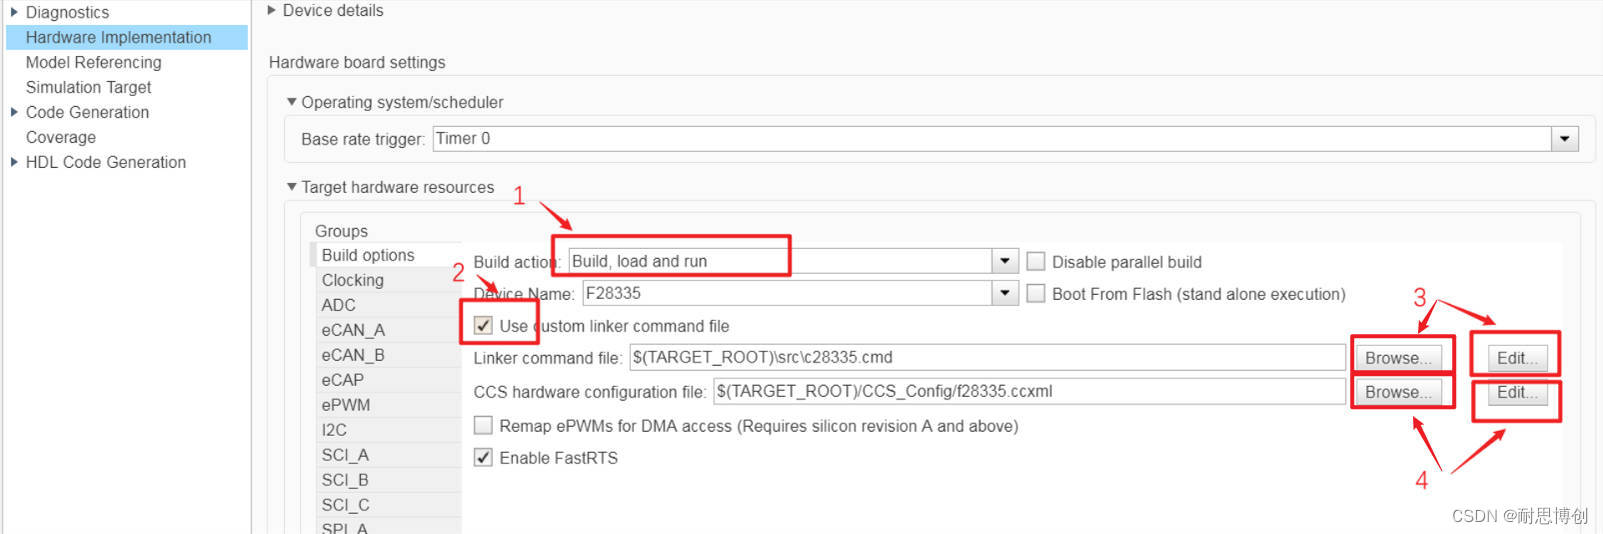This screenshot has width=1603, height=534.
Task: Toggle Boot From Flash checkbox
Action: tap(1036, 293)
